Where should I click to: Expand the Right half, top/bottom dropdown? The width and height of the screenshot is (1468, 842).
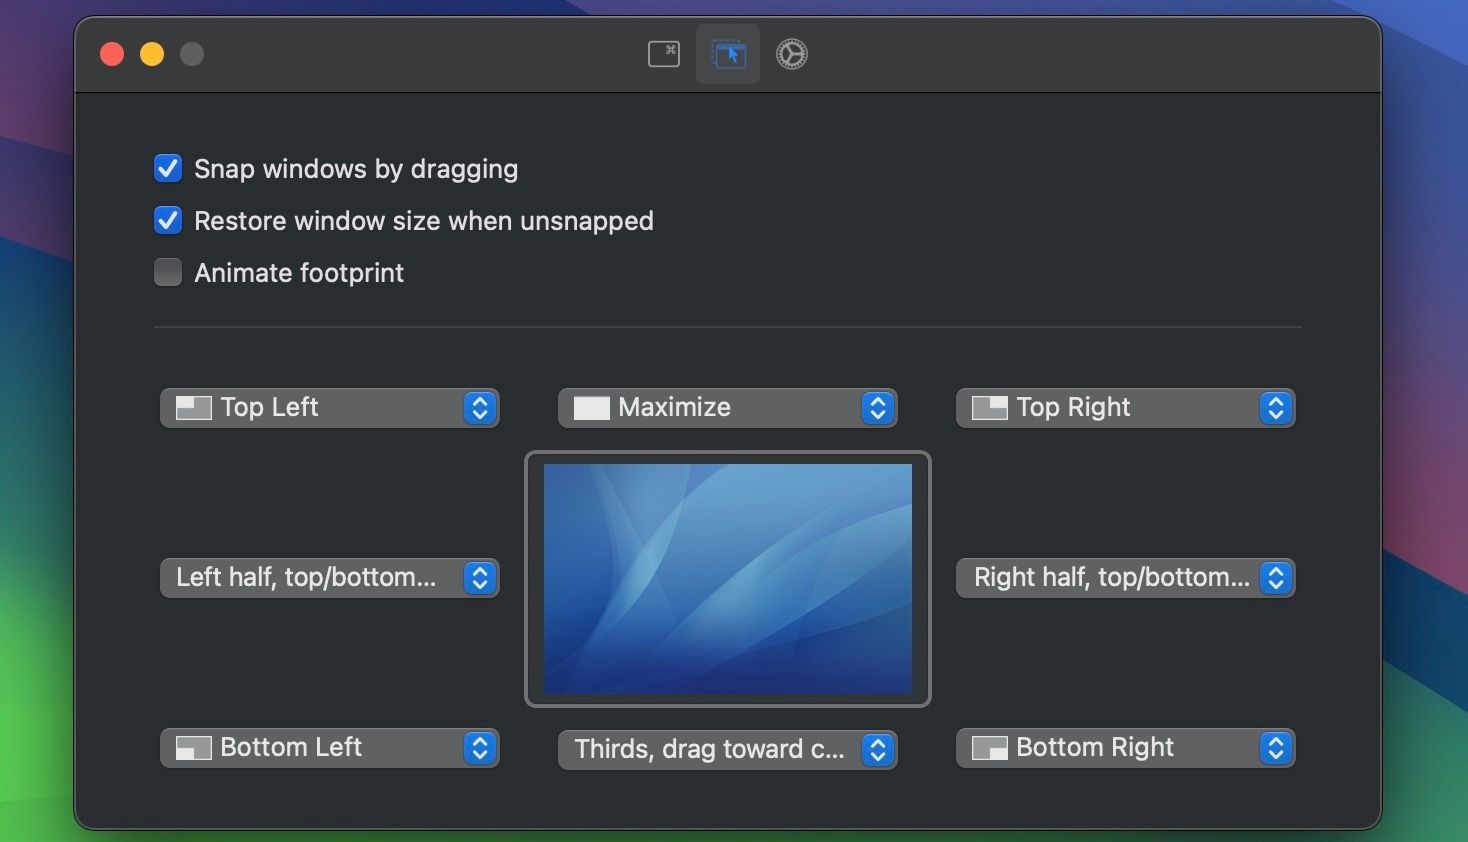tap(1275, 578)
